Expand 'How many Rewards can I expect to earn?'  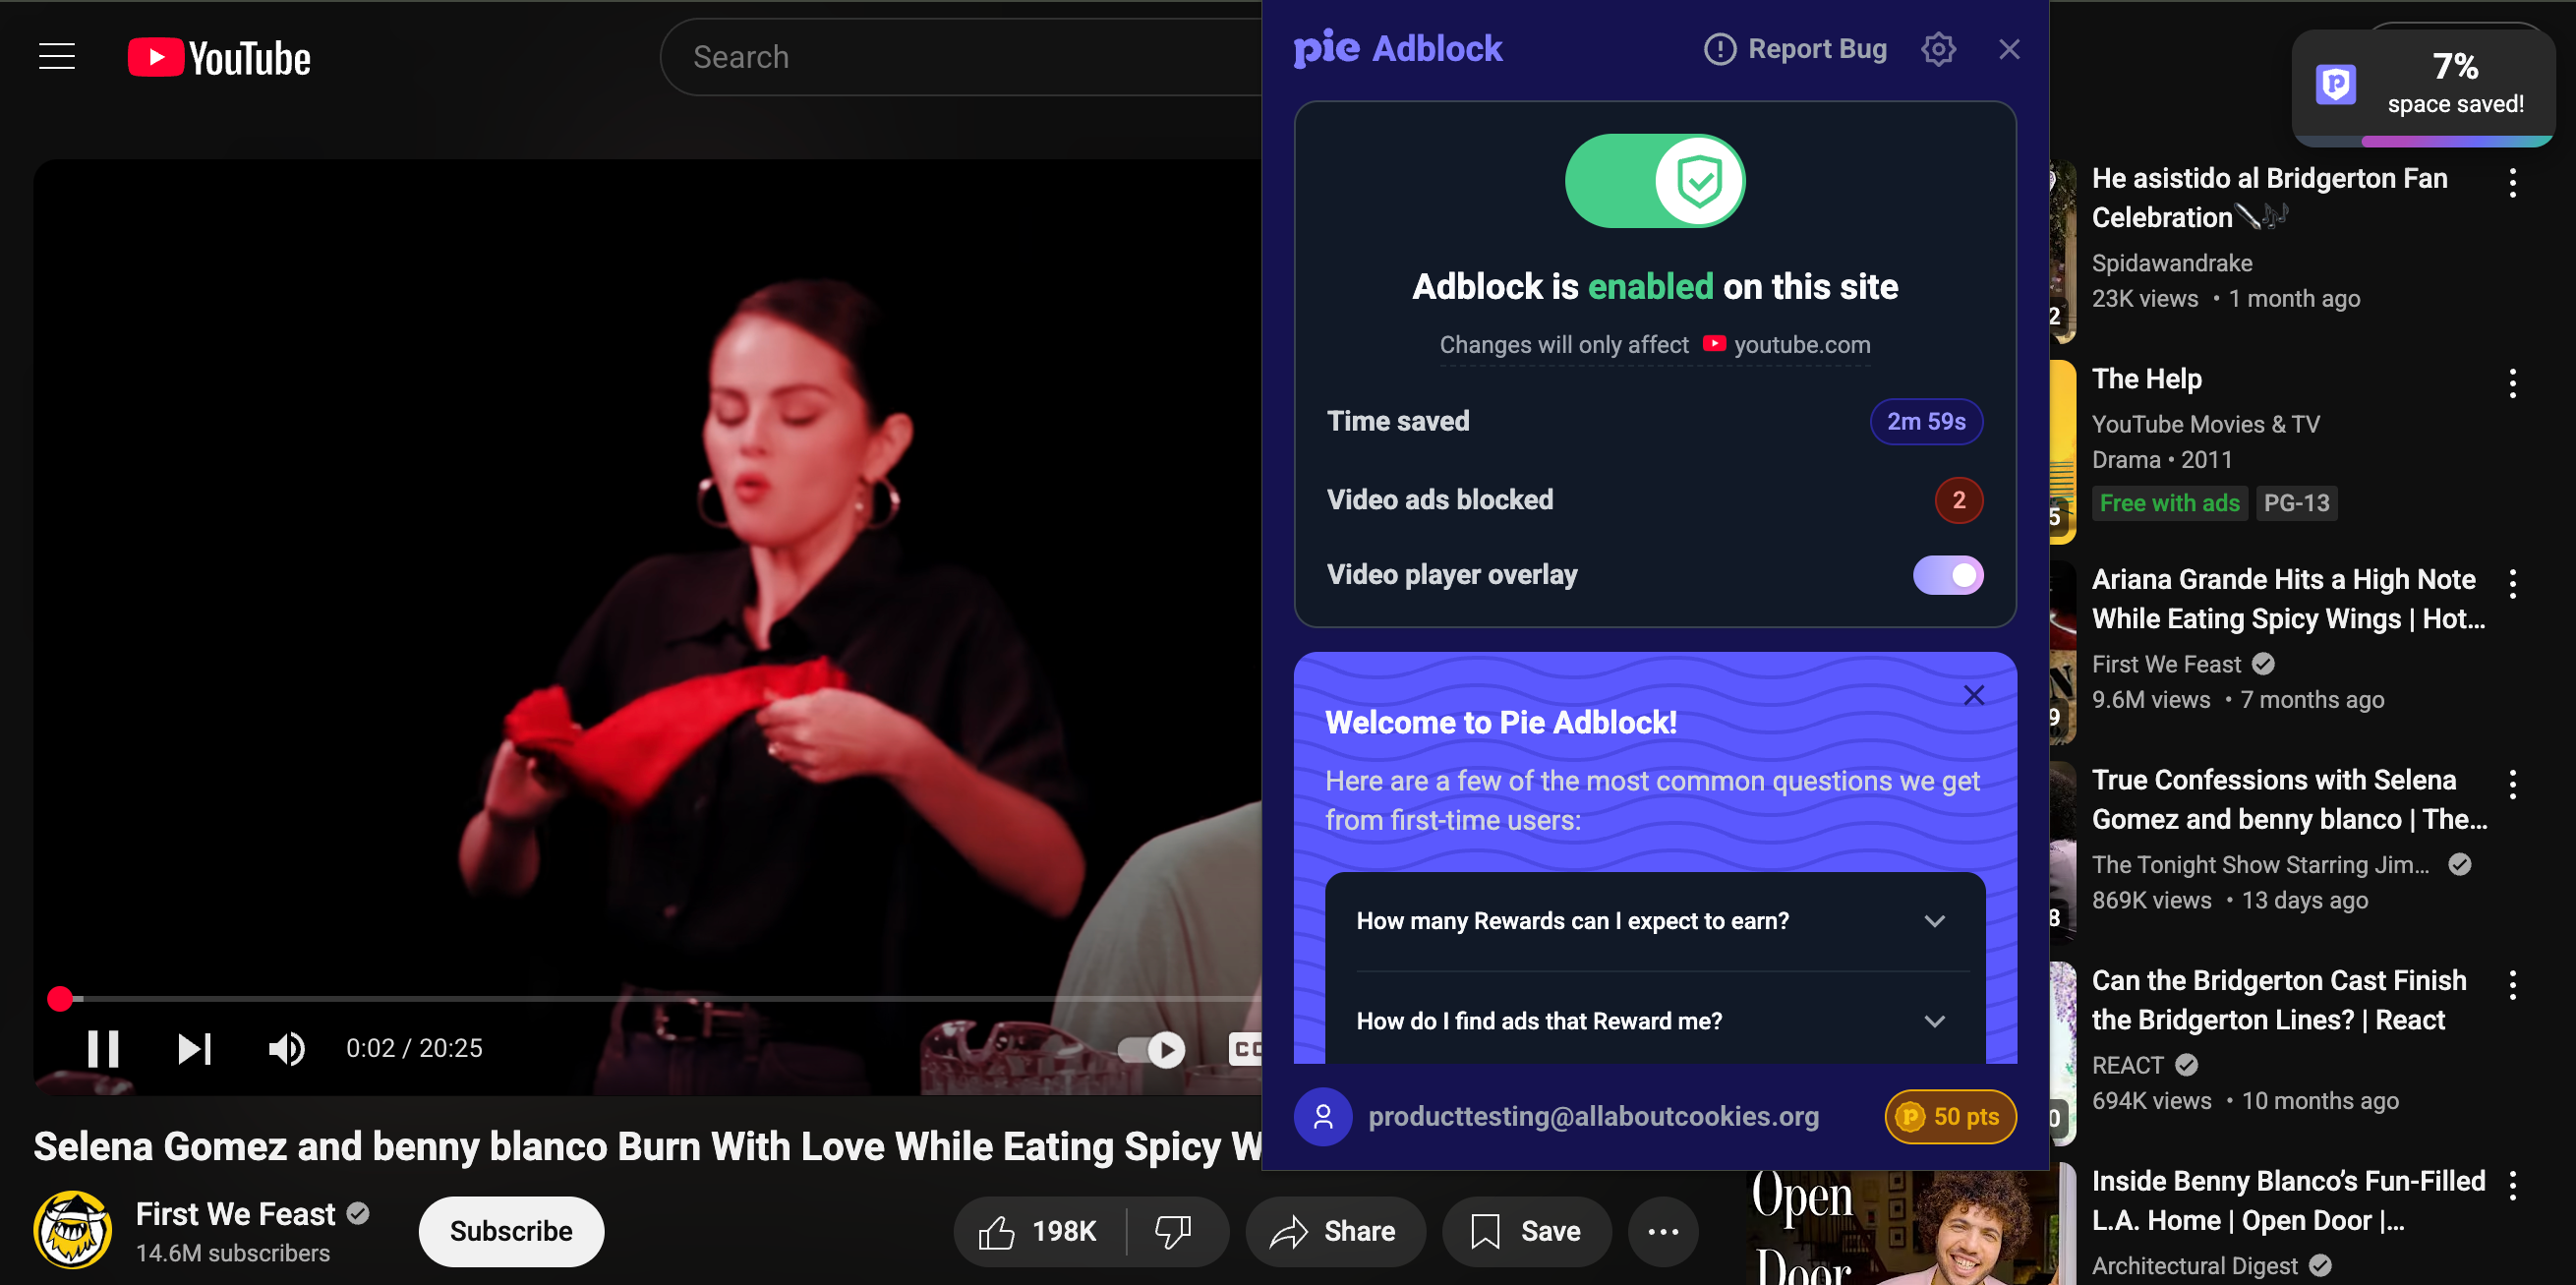pyautogui.click(x=1655, y=921)
